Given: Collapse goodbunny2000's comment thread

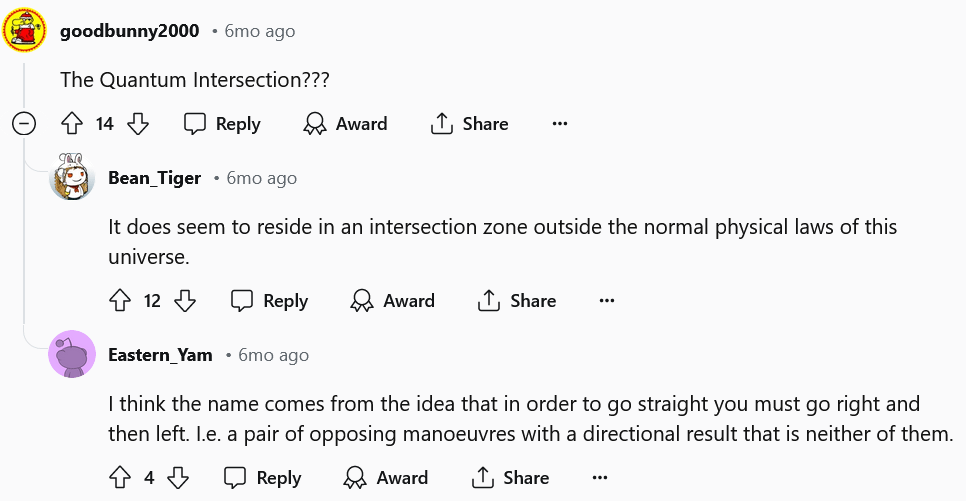Looking at the screenshot, I should 24,124.
